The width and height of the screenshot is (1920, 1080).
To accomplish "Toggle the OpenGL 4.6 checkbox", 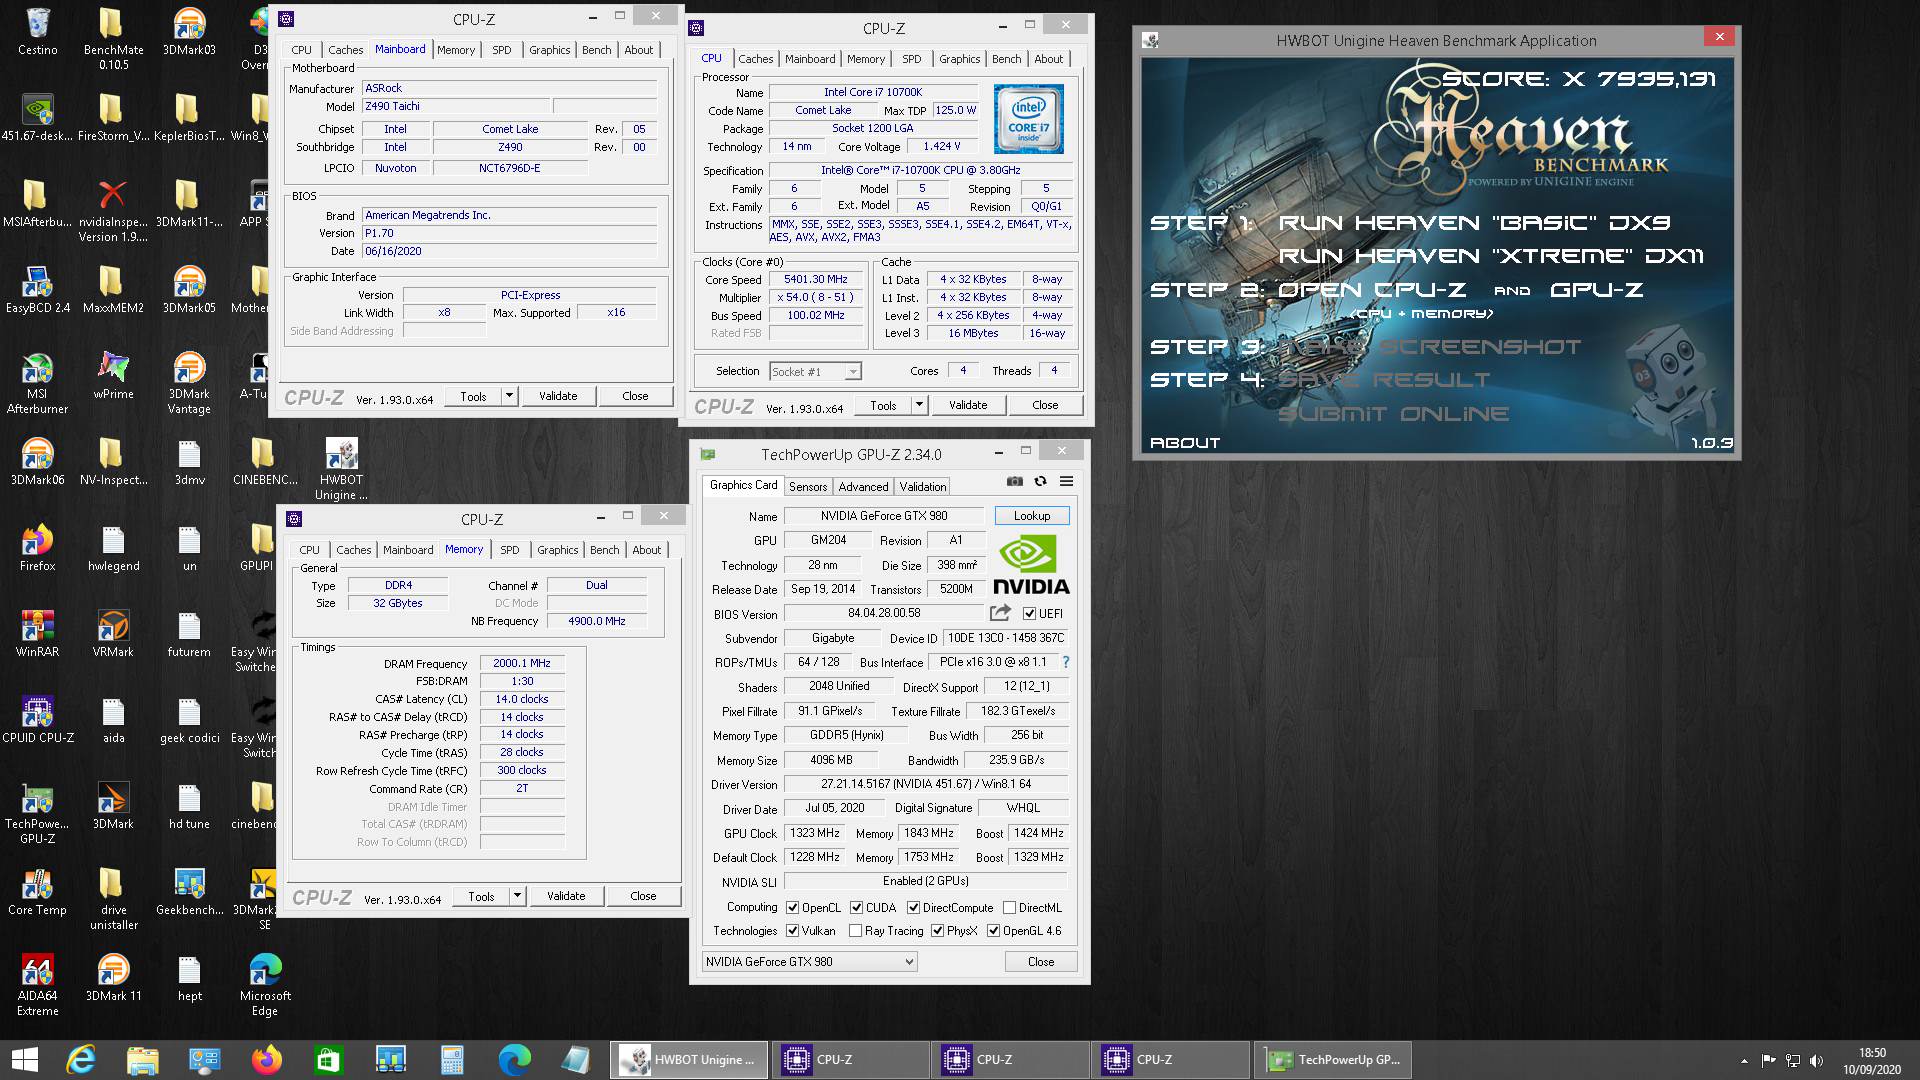I will coord(994,931).
